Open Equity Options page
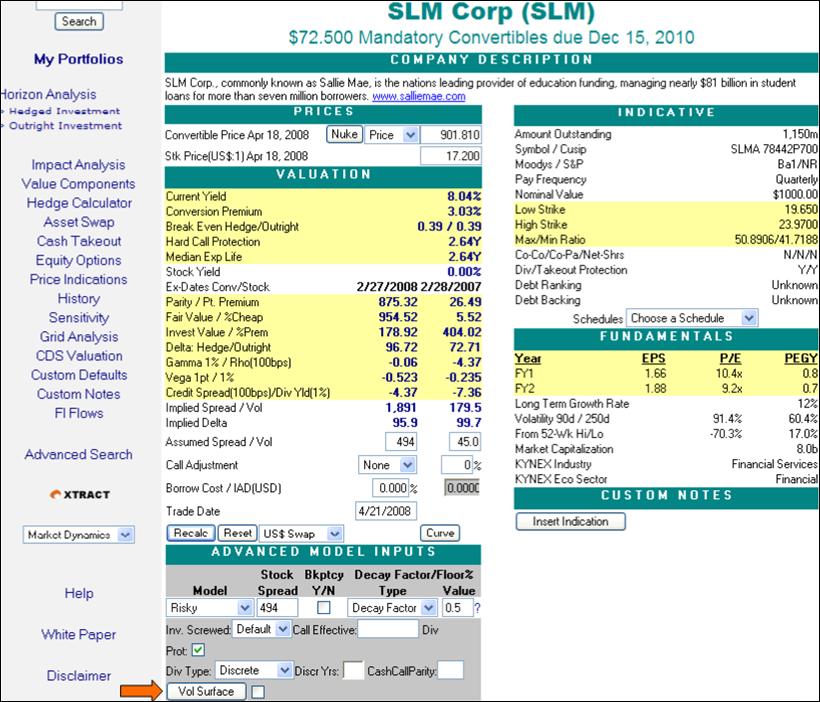The image size is (820, 702). pyautogui.click(x=78, y=261)
